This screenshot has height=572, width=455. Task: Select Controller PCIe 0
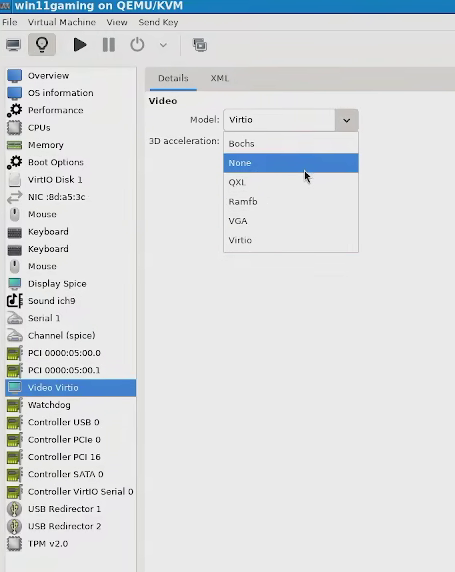tap(71, 440)
